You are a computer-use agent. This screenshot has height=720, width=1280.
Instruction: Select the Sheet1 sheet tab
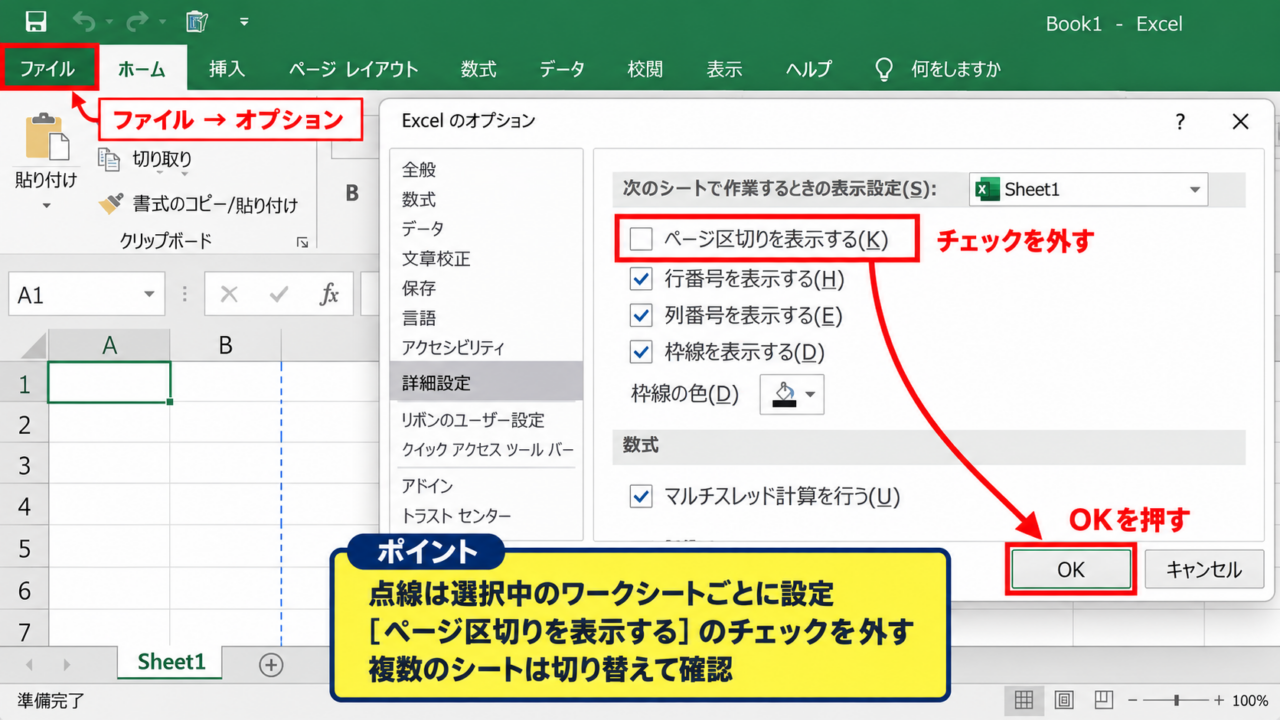[x=171, y=662]
